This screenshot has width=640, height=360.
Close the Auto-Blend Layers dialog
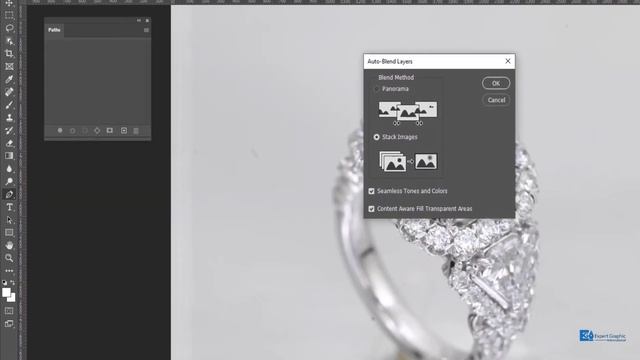(508, 61)
